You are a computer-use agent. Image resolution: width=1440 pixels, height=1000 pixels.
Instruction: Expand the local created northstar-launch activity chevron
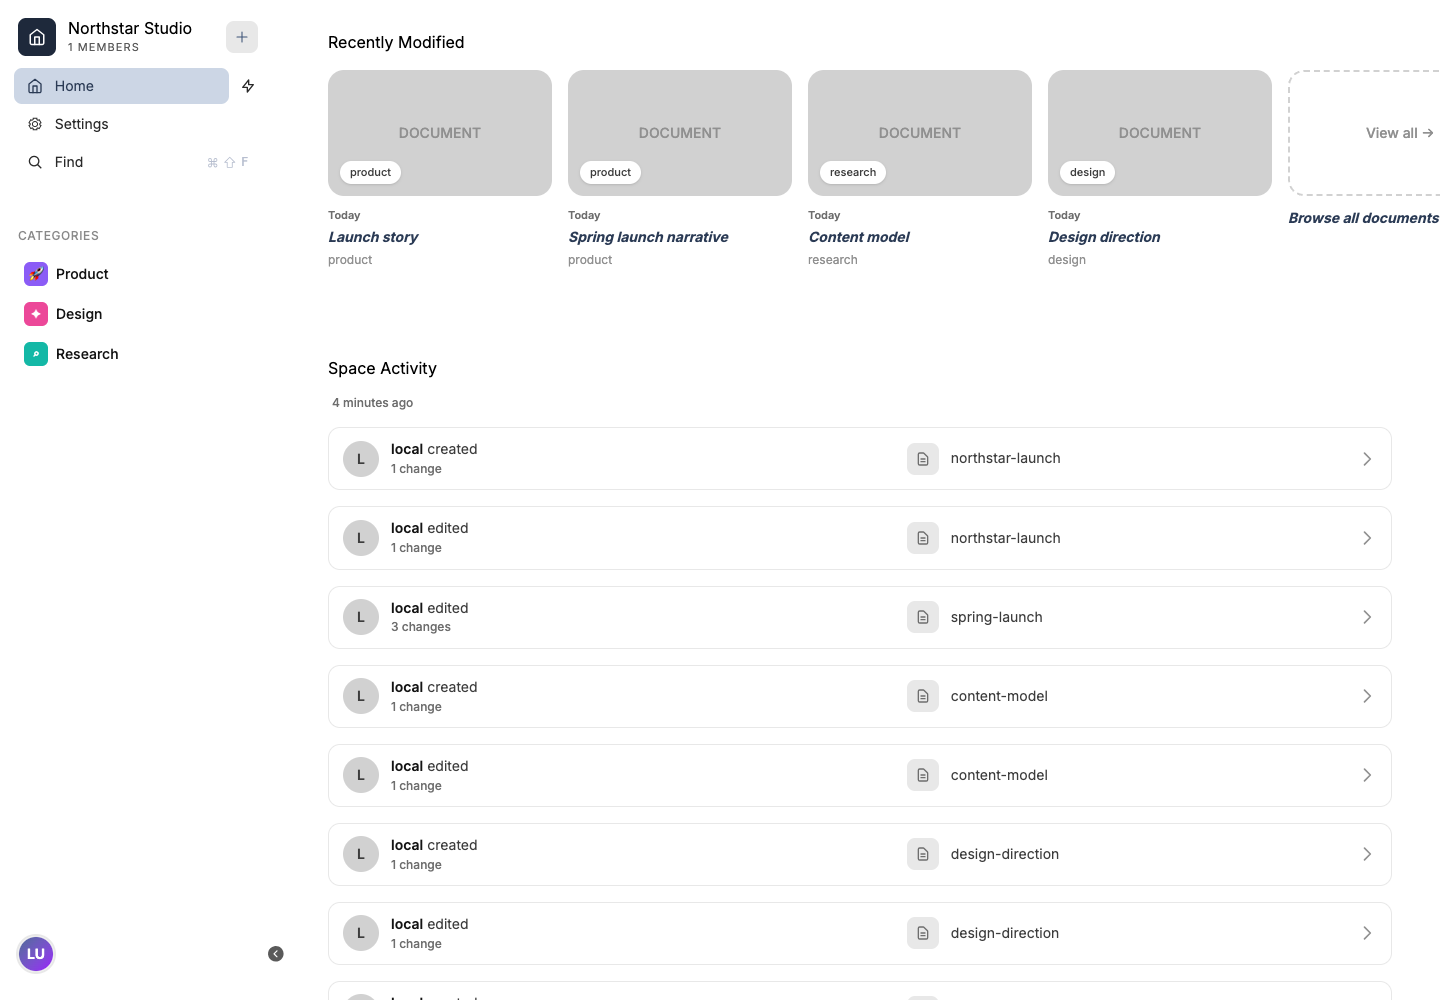[1367, 459]
